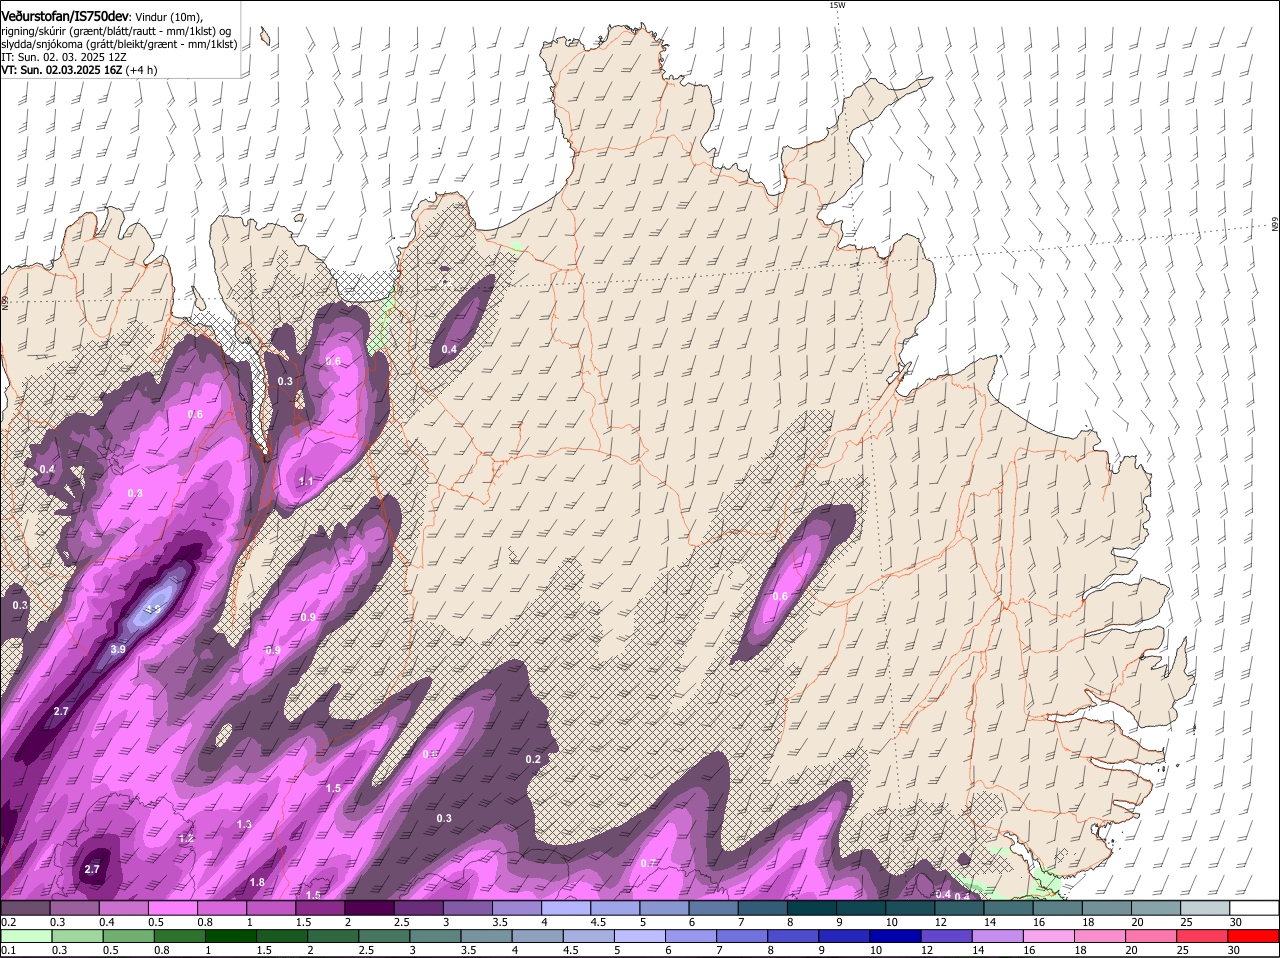The width and height of the screenshot is (1280, 958).
Task: Click the 4.9 snowfall maximum value
Action: tap(153, 608)
